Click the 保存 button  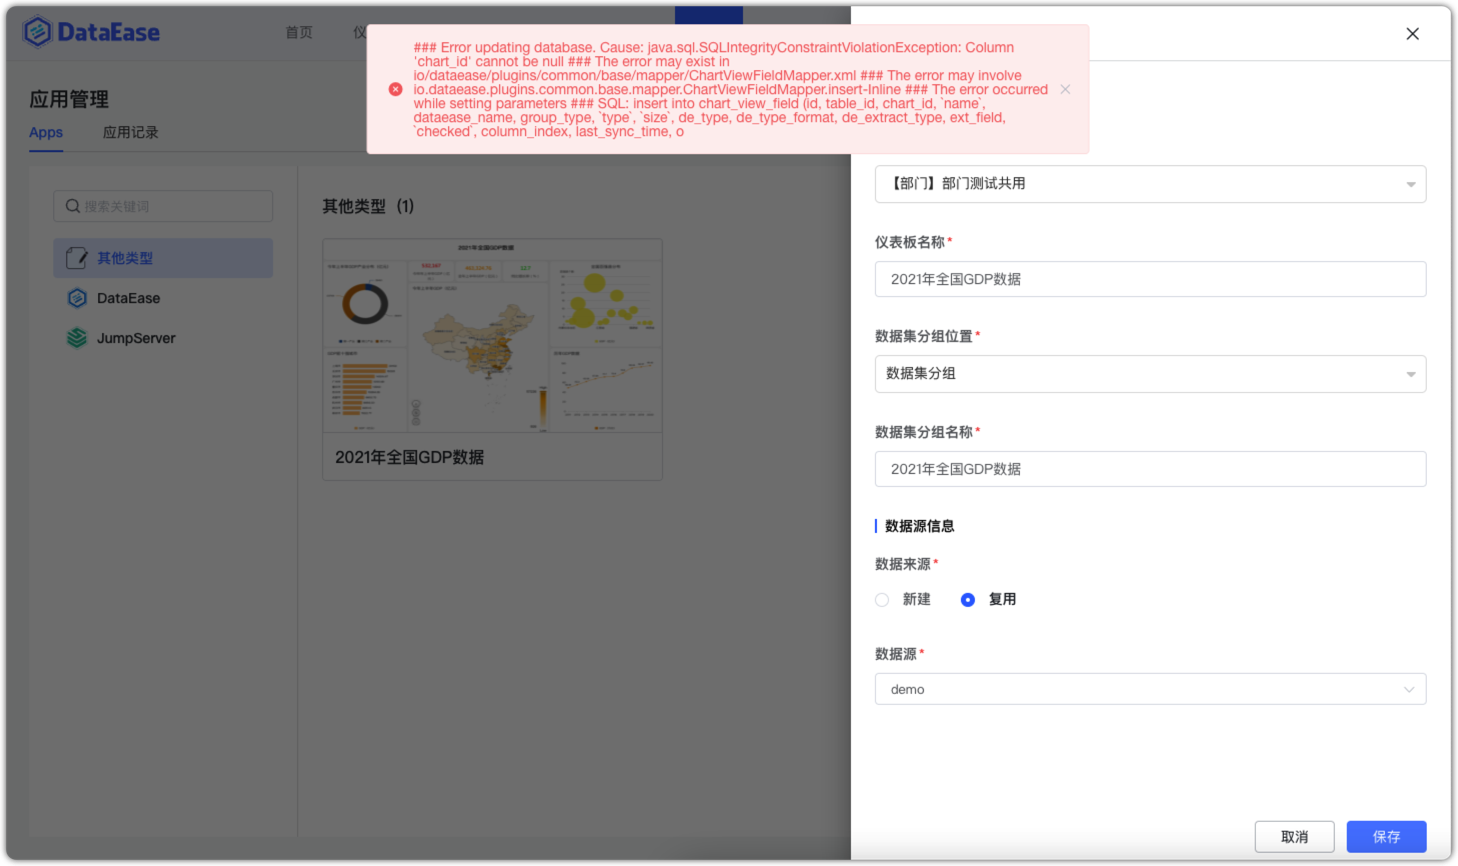(1386, 837)
